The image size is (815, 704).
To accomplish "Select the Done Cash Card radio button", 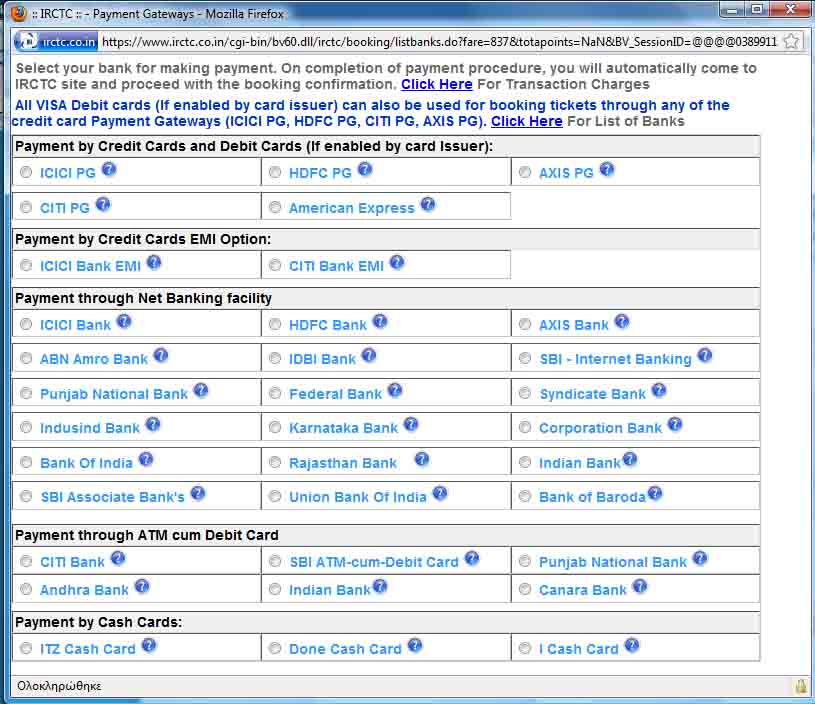I will [275, 649].
